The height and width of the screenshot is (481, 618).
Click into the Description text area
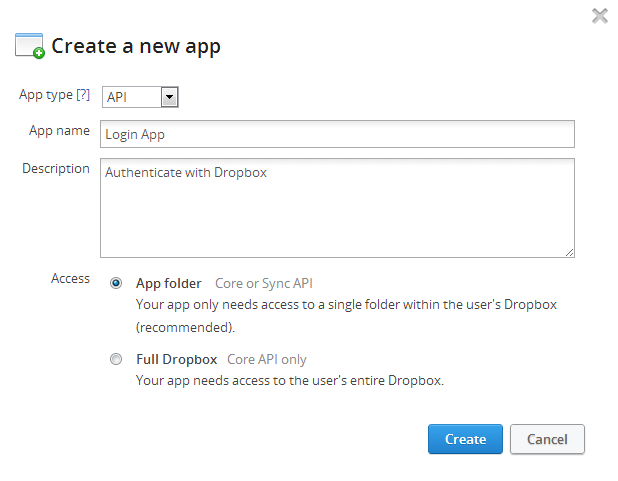pos(337,208)
